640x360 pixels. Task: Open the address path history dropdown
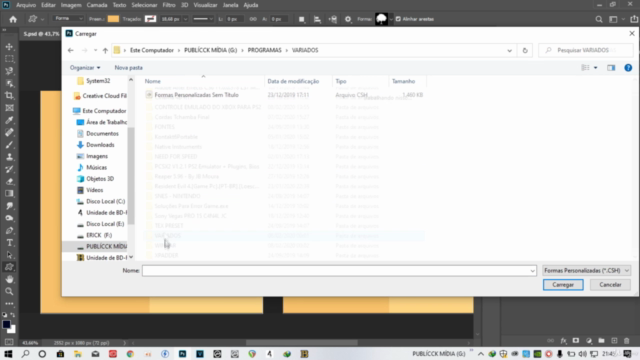pos(509,50)
